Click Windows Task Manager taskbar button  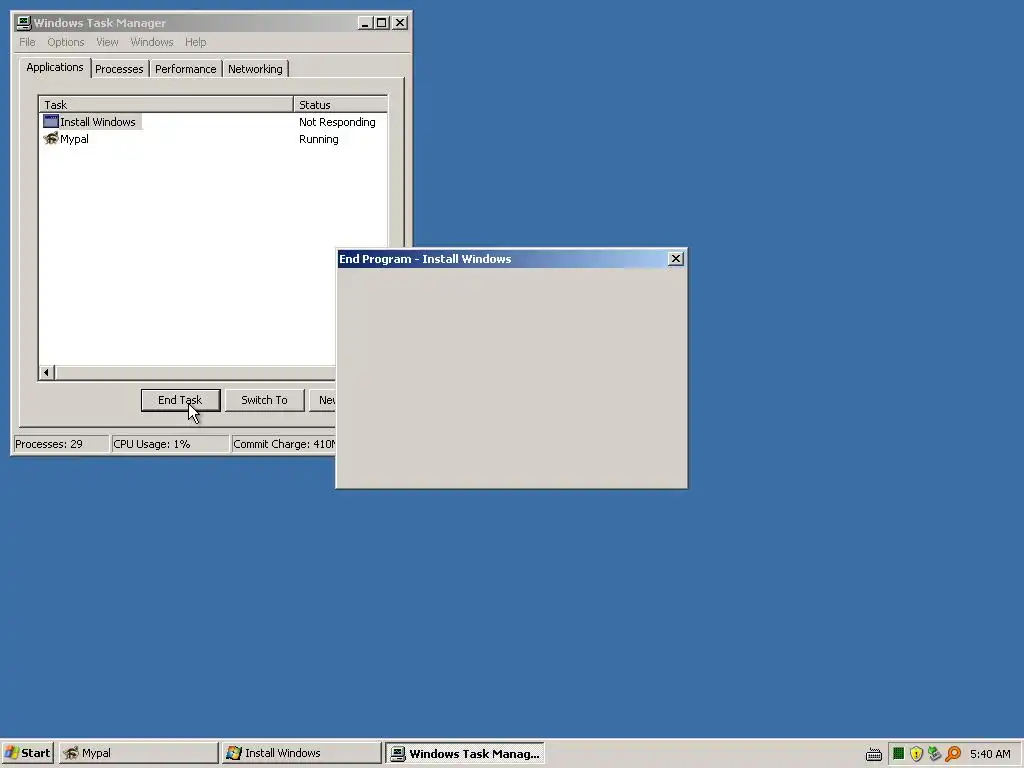pyautogui.click(x=464, y=753)
